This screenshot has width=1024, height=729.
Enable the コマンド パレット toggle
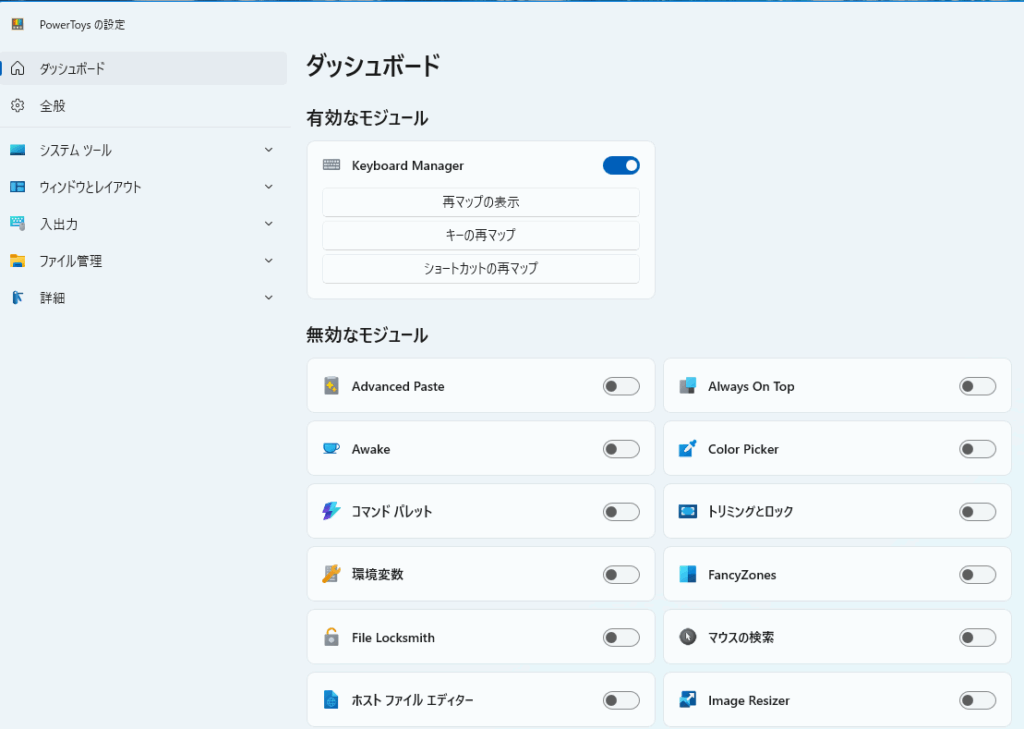pyautogui.click(x=621, y=511)
